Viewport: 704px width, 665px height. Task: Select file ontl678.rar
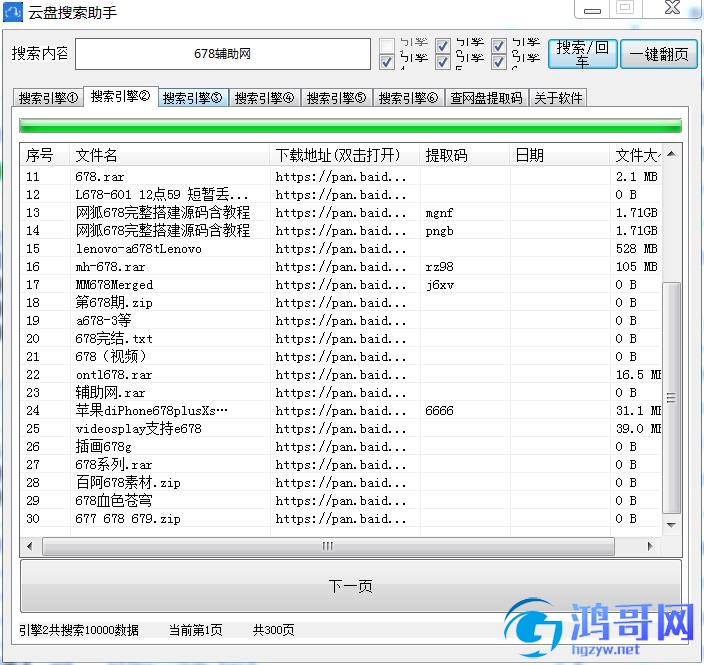(x=341, y=374)
